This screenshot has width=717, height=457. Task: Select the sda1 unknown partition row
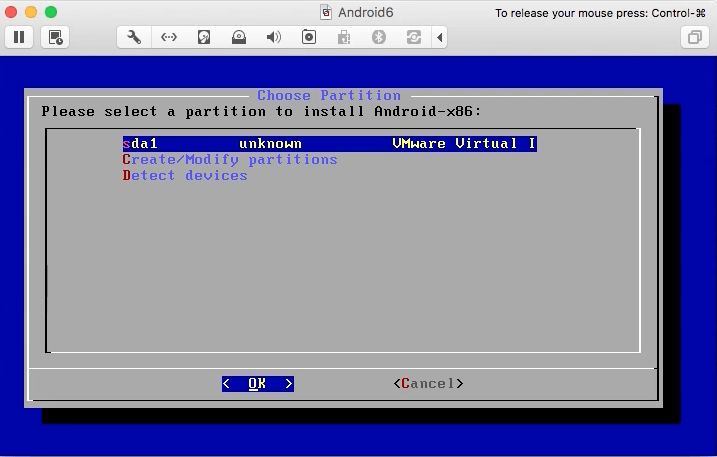(330, 144)
